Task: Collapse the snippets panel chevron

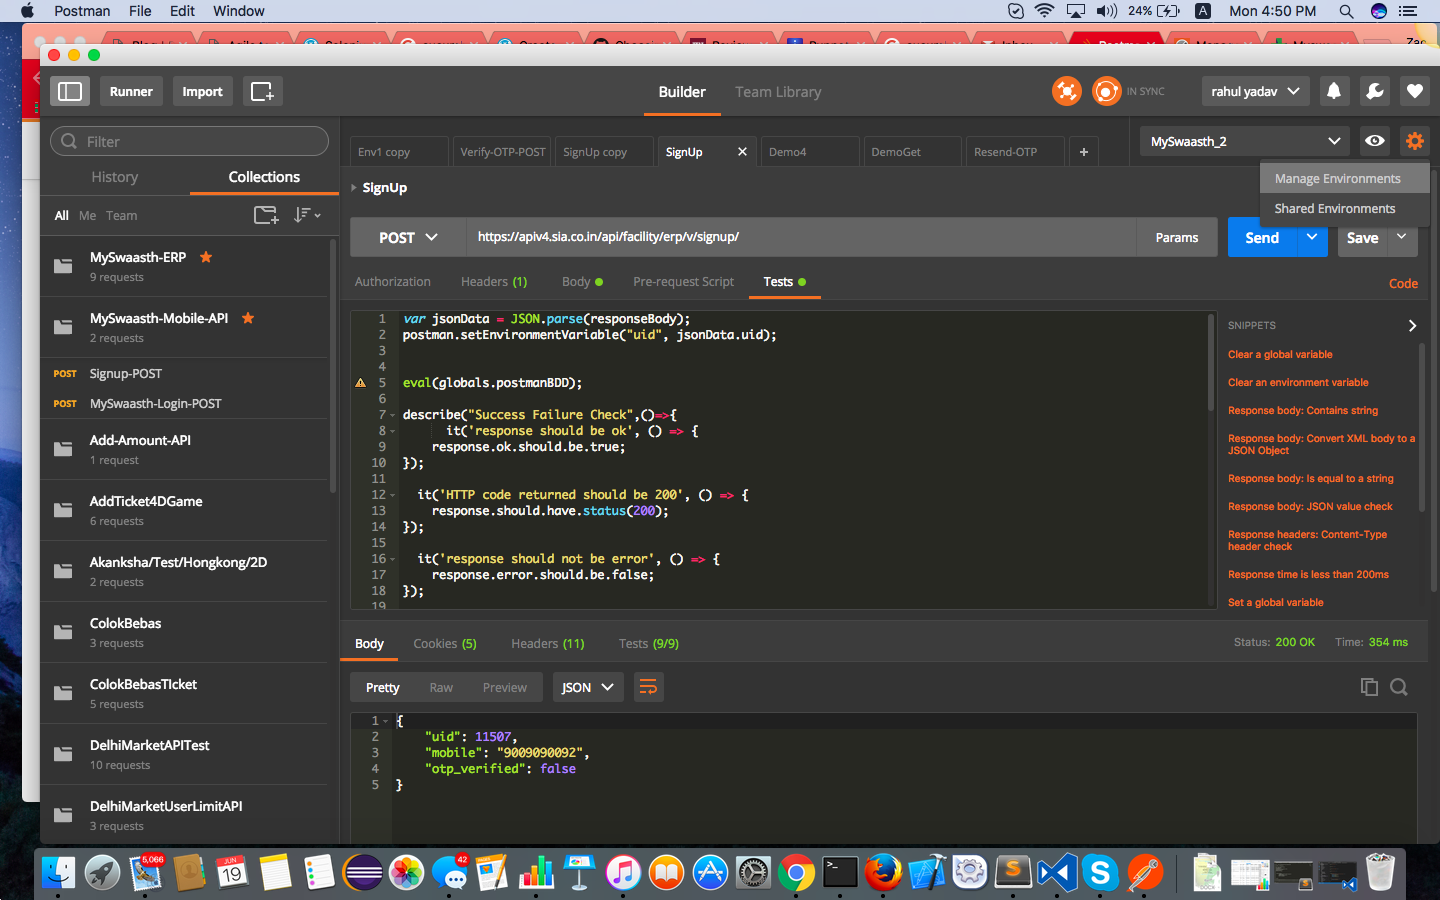Action: [x=1412, y=326]
